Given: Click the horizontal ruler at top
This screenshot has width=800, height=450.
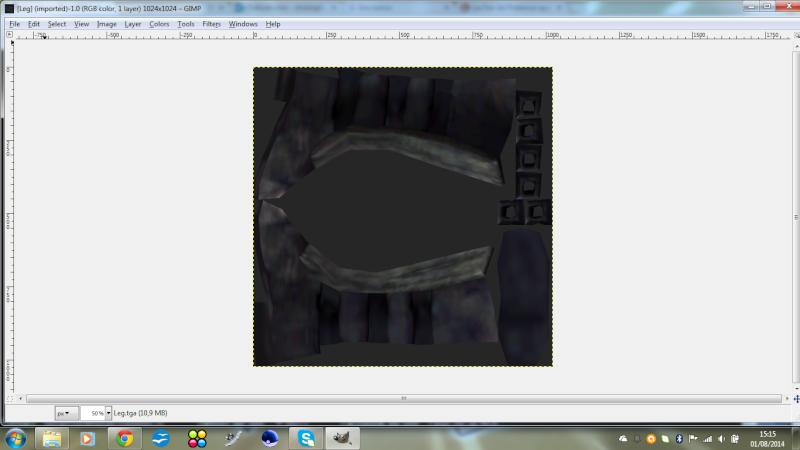Looking at the screenshot, I should pyautogui.click(x=403, y=35).
